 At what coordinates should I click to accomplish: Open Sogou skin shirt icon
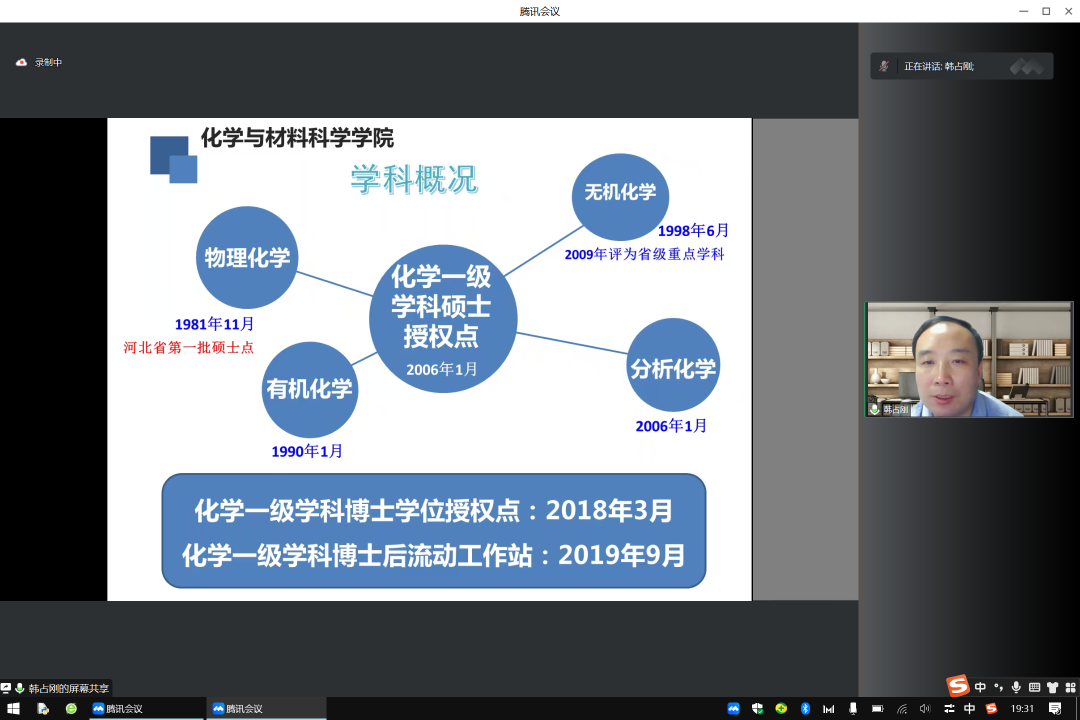click(x=1052, y=687)
